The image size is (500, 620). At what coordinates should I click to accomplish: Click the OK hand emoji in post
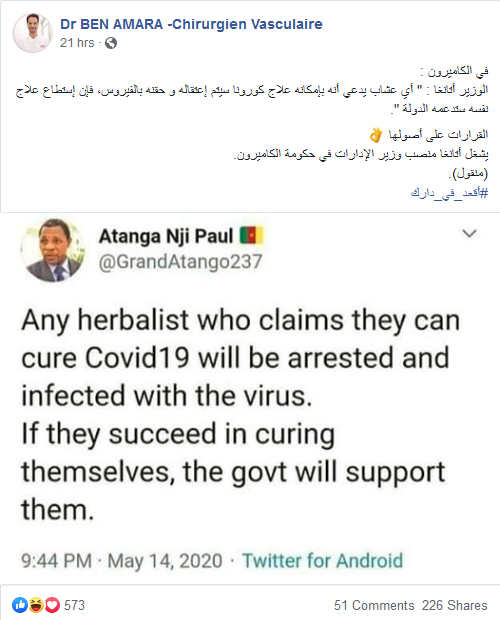[x=375, y=135]
